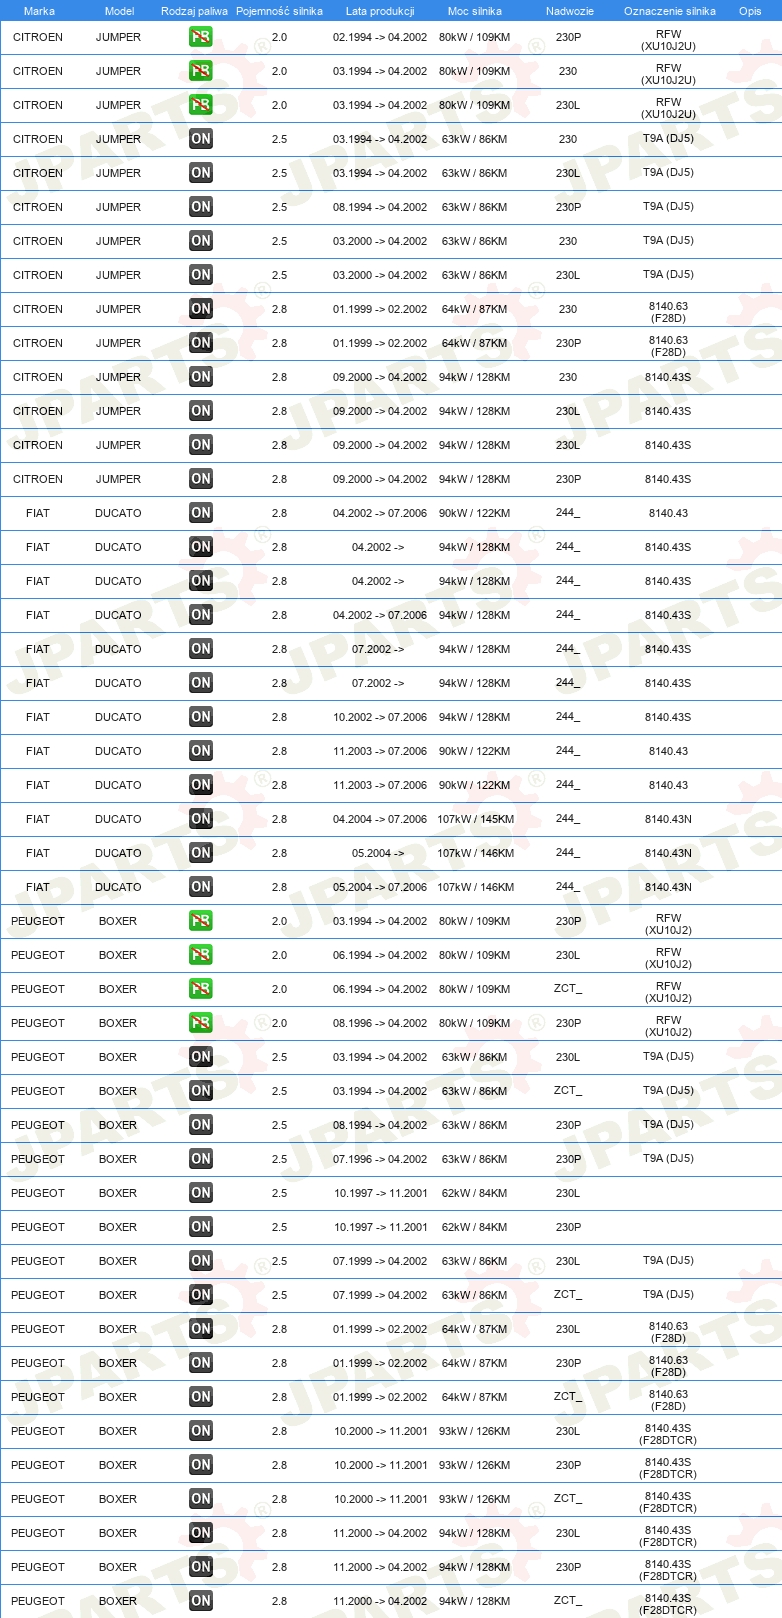Click ON icon in Citroen Jumper 03.2000 230L row
This screenshot has height=1618, width=782.
point(201,275)
